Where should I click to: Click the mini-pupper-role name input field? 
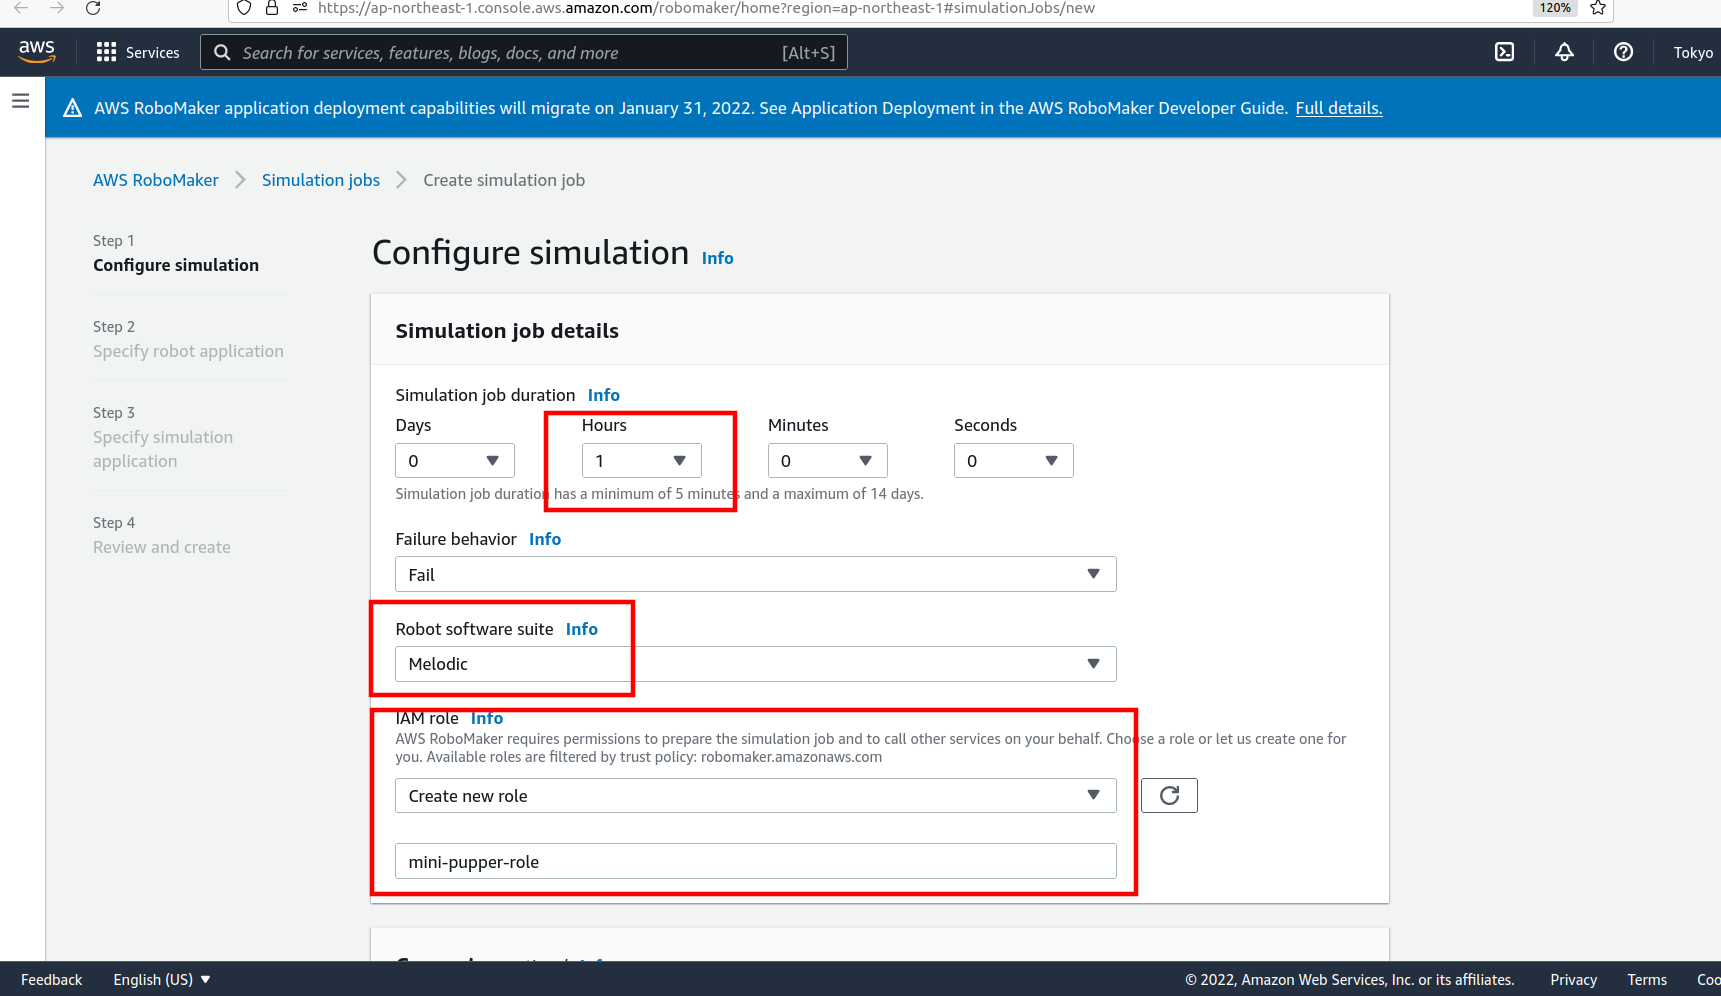(x=755, y=861)
